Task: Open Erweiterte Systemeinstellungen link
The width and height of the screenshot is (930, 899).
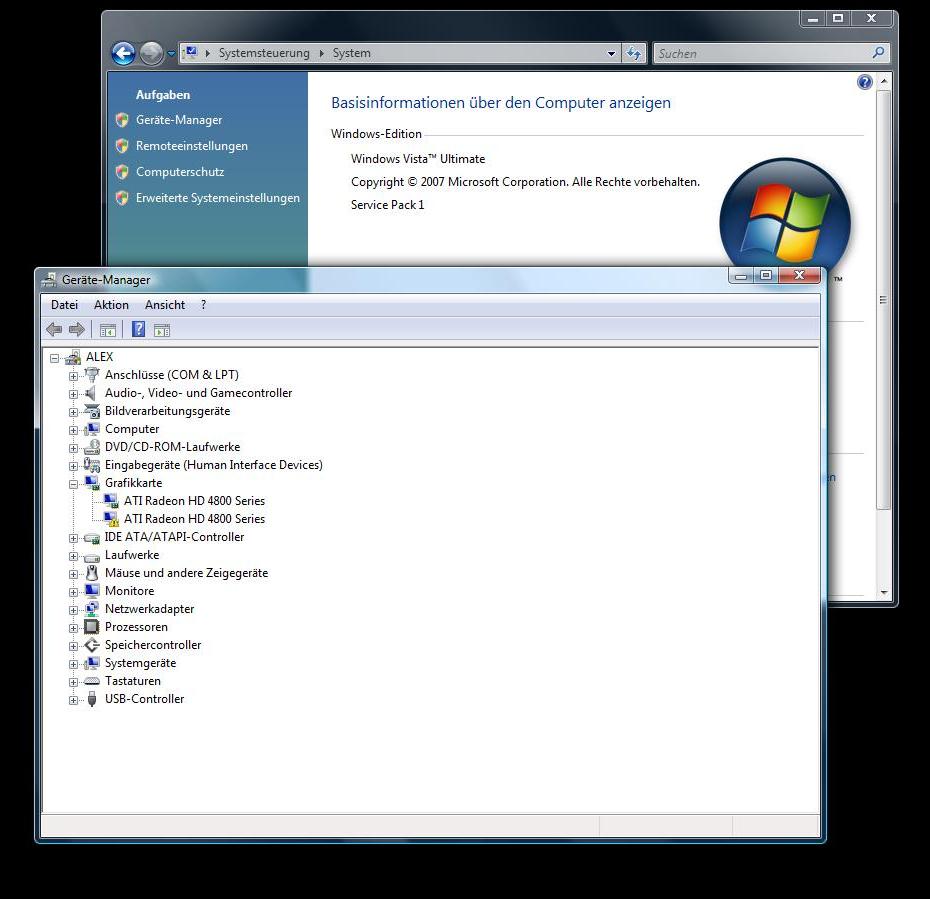Action: coord(218,198)
